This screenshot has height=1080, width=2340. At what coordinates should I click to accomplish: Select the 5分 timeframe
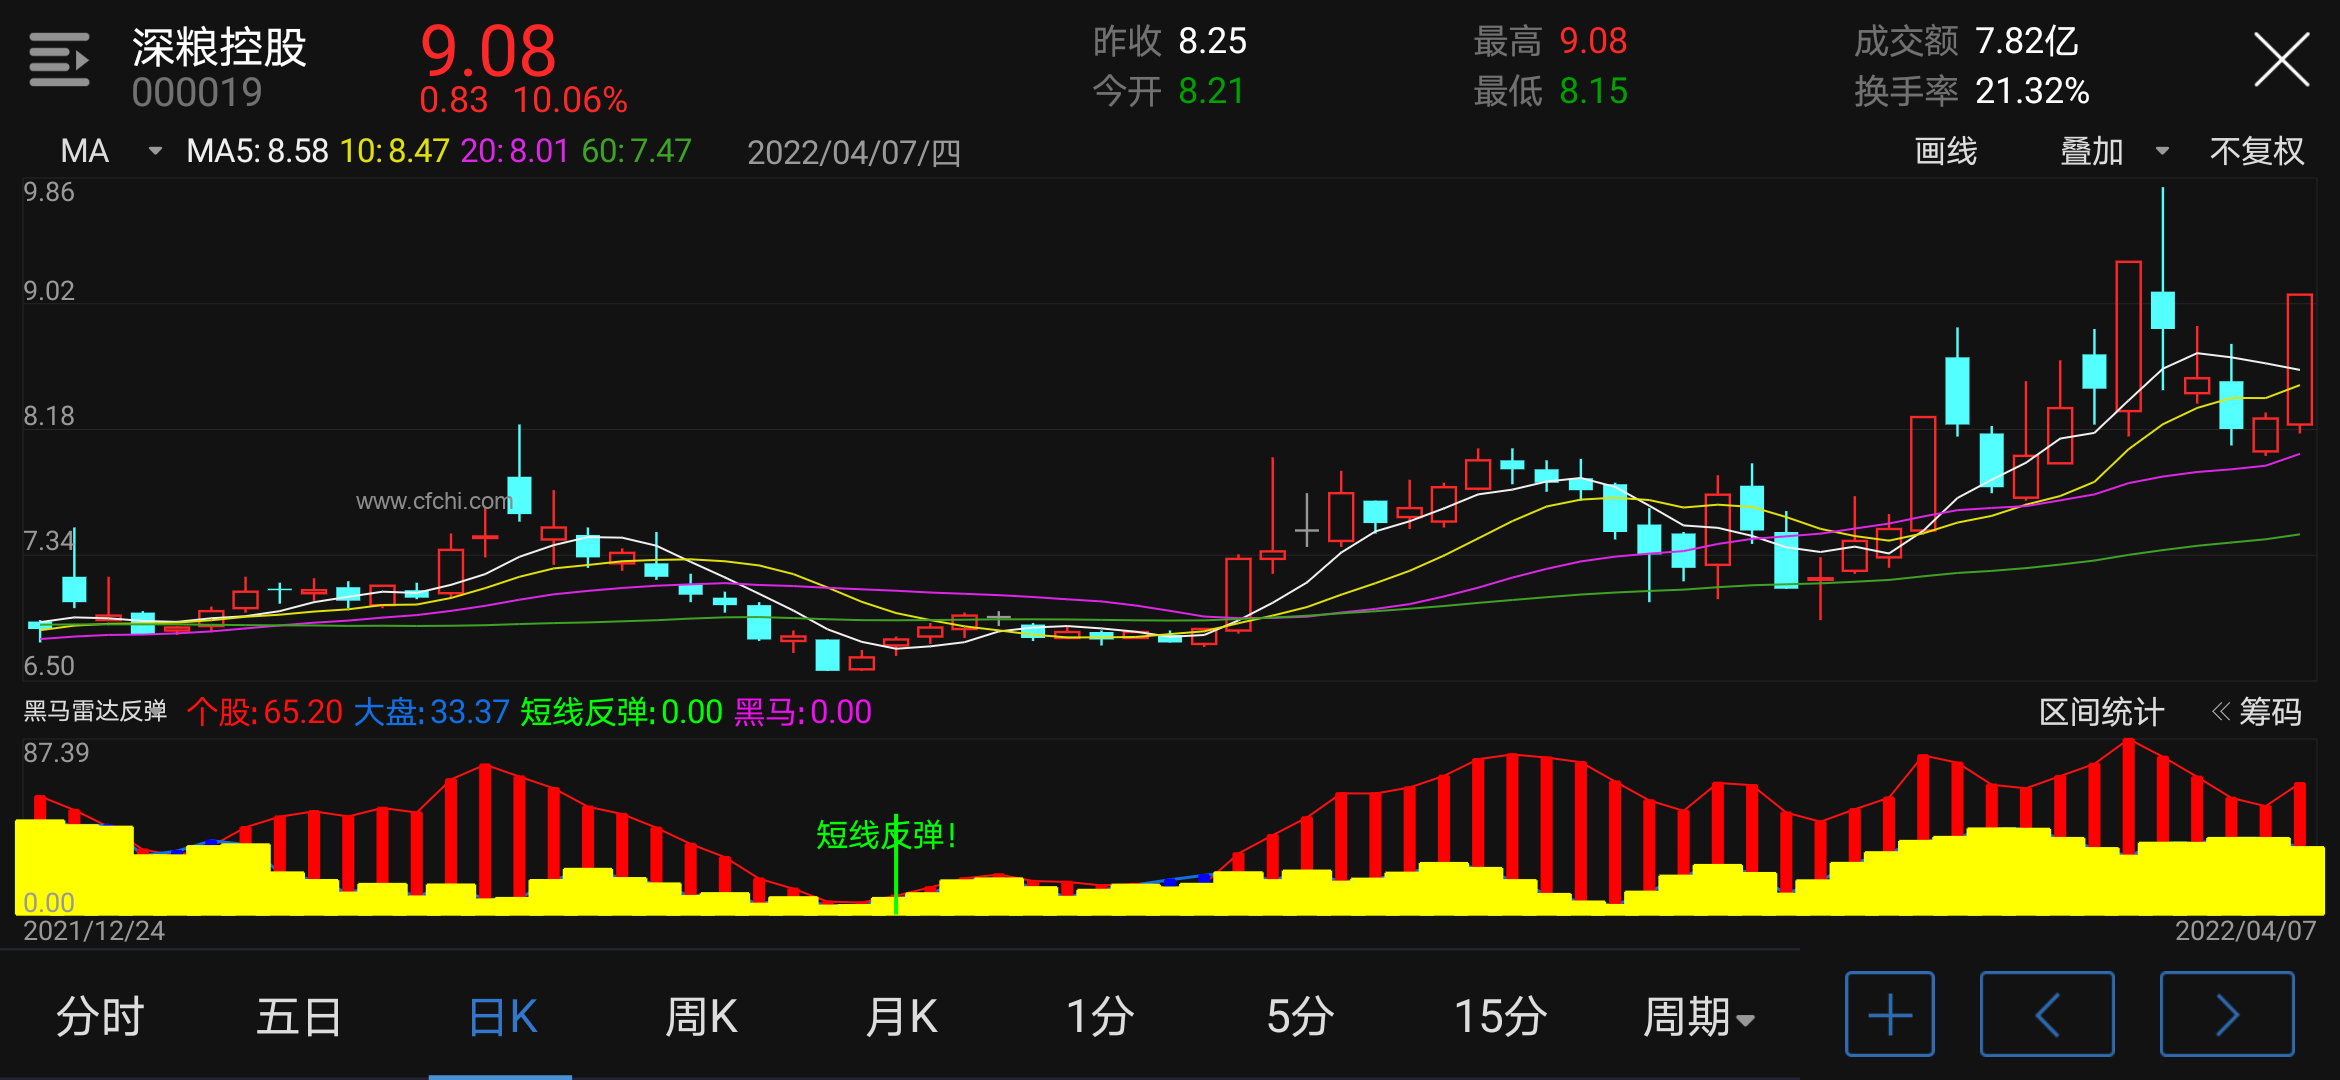tap(1300, 1017)
